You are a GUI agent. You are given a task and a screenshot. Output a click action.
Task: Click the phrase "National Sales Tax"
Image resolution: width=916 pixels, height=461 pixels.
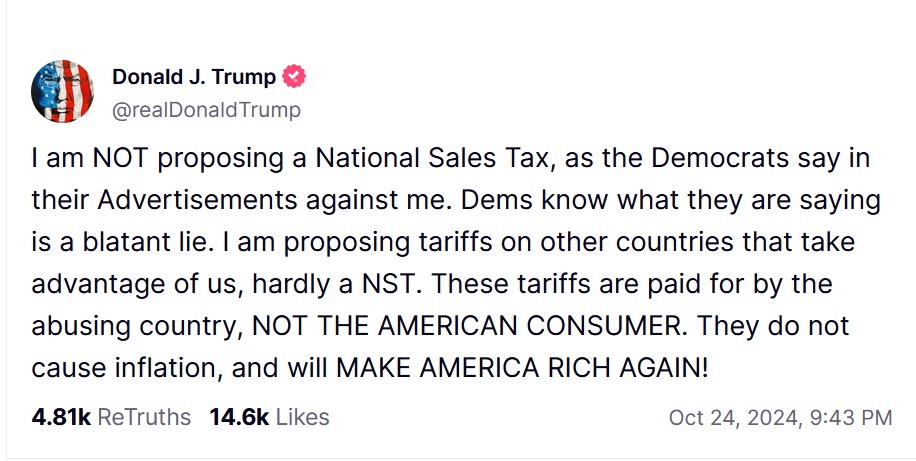[x=432, y=158]
